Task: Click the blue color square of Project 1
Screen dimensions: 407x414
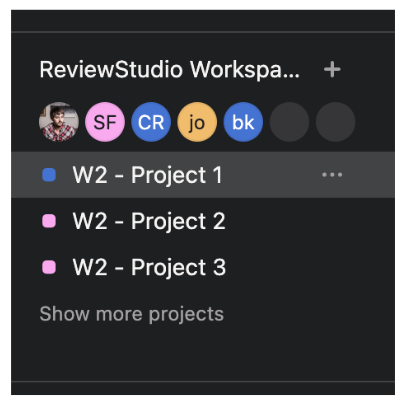Action: tap(49, 175)
